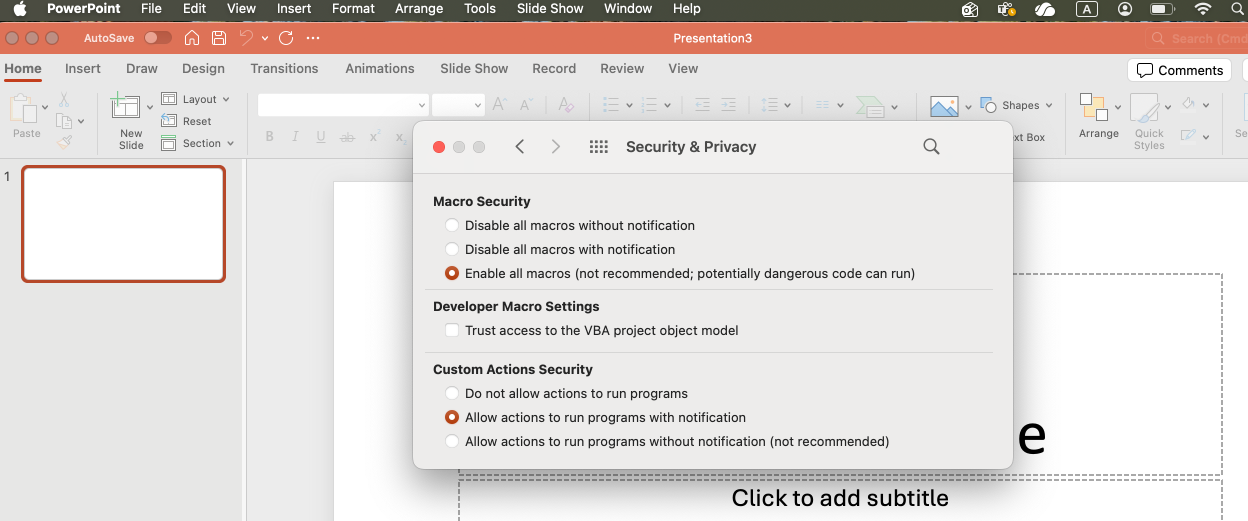Click the Arrange icon
1248x521 pixels.
pos(1094,108)
